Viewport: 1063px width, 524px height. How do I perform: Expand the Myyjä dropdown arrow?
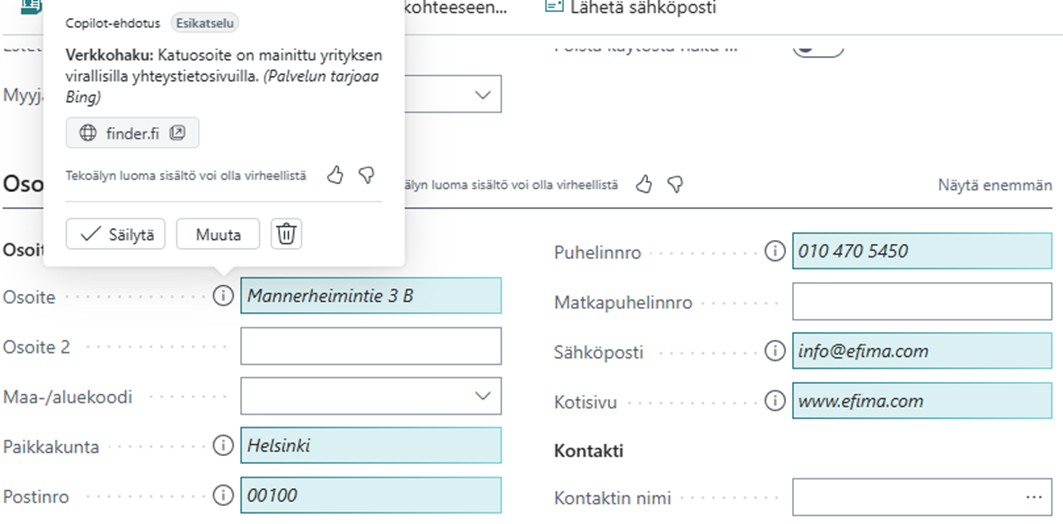pyautogui.click(x=483, y=95)
